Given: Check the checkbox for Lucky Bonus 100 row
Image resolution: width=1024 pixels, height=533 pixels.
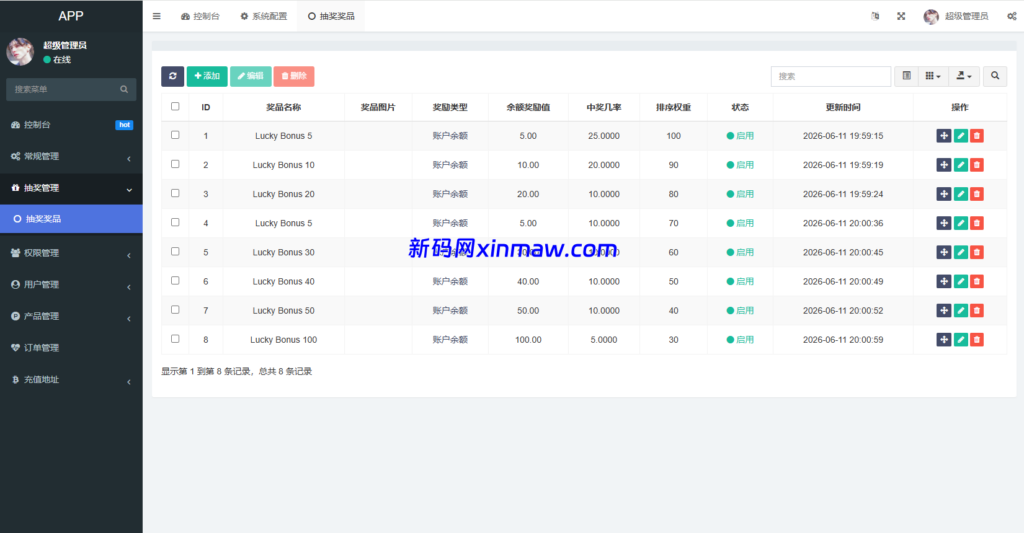Looking at the screenshot, I should (175, 338).
